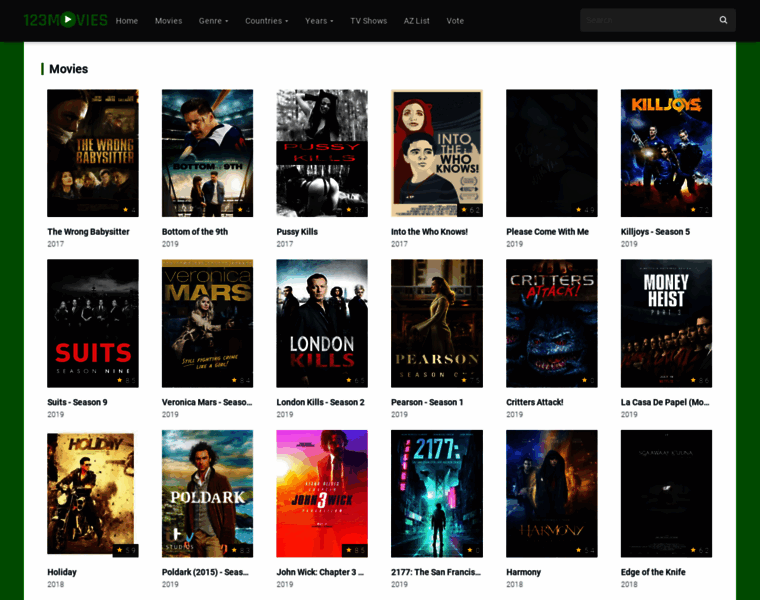The image size is (760, 600).
Task: Go to TV Shows page
Action: (x=368, y=21)
